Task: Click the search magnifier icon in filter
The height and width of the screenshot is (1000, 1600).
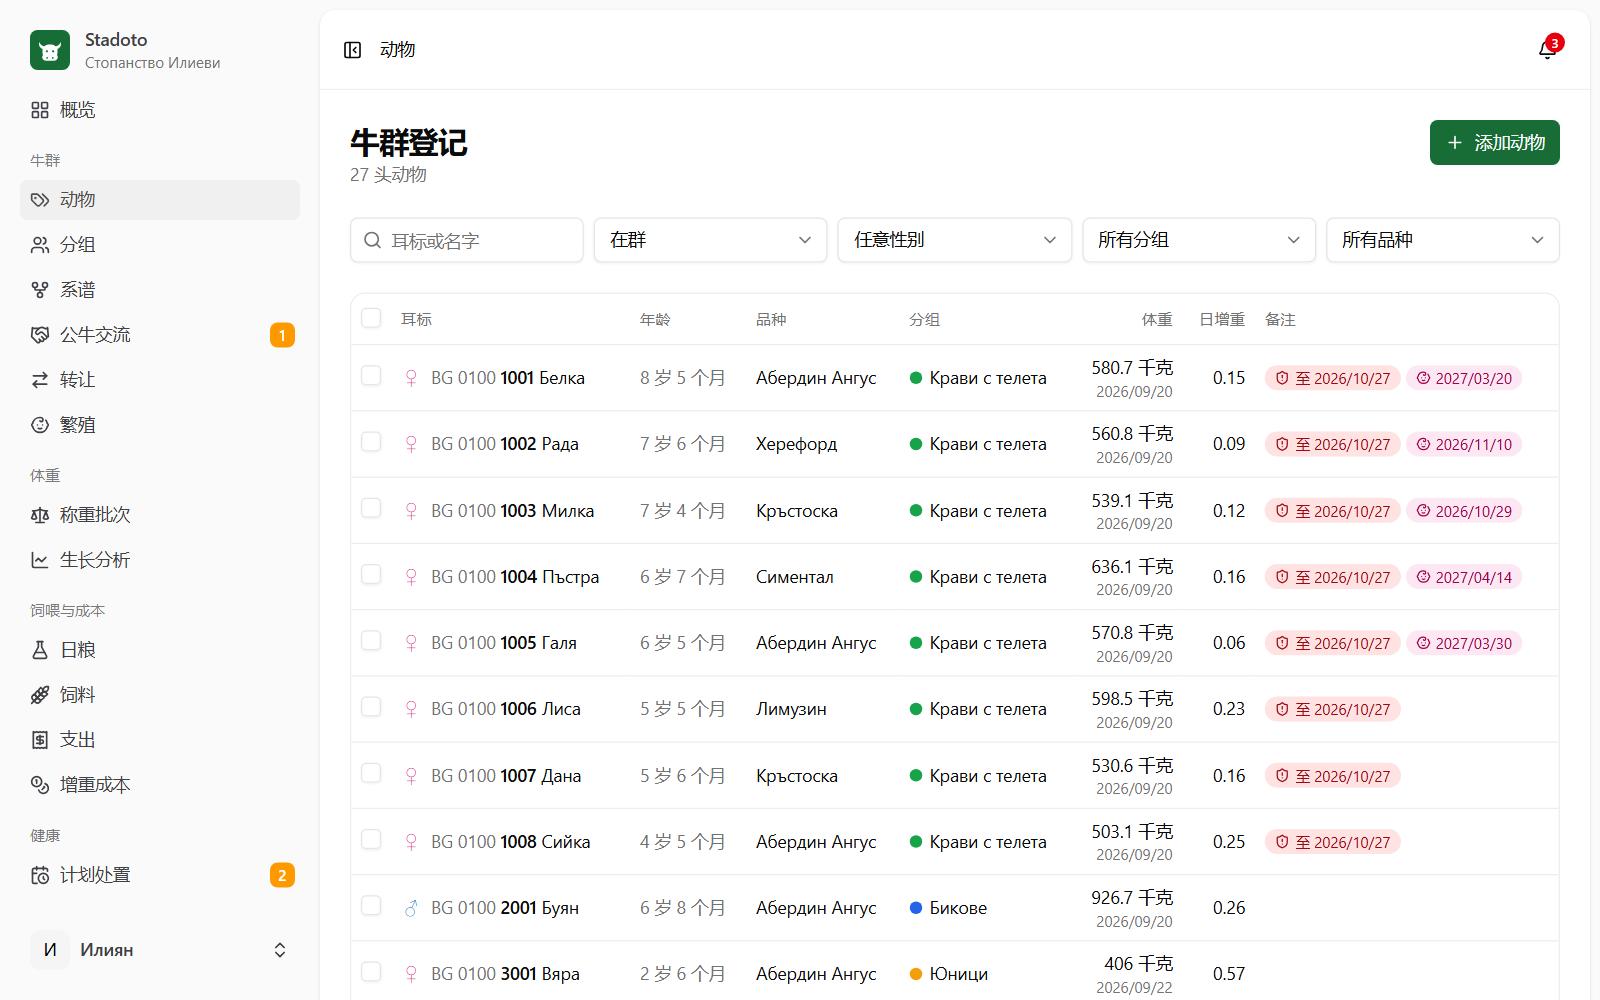Action: click(x=373, y=240)
